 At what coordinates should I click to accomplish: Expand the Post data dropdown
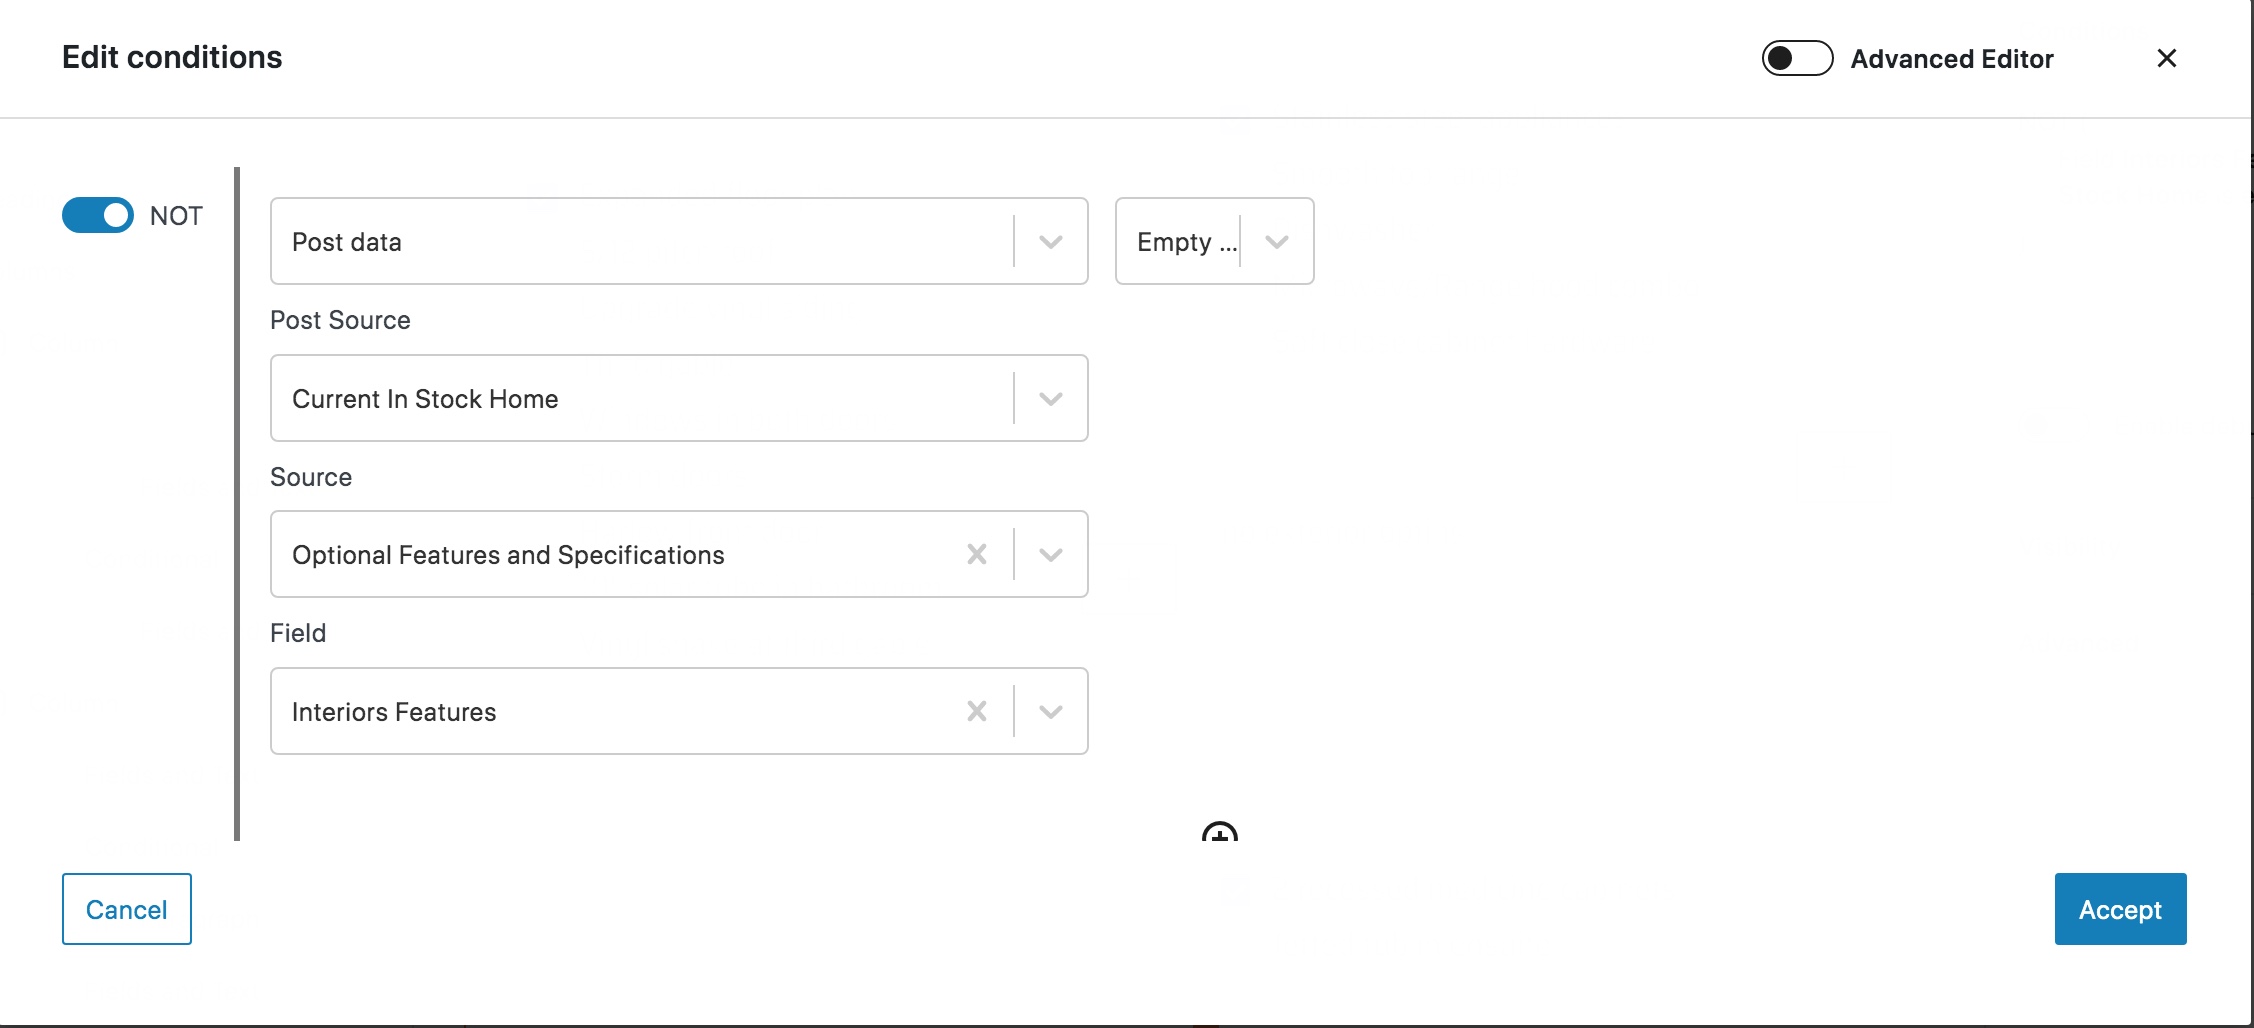coord(679,241)
